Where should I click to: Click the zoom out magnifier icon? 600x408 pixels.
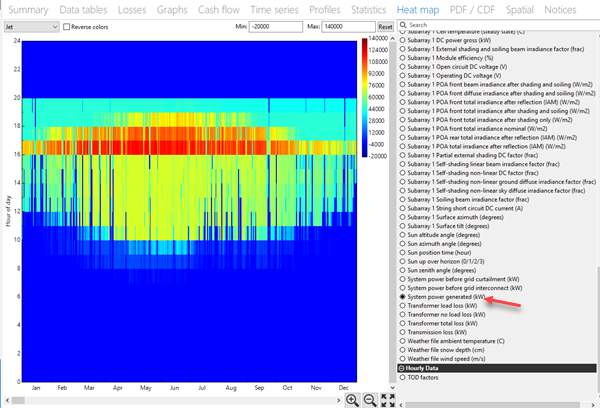[371, 400]
